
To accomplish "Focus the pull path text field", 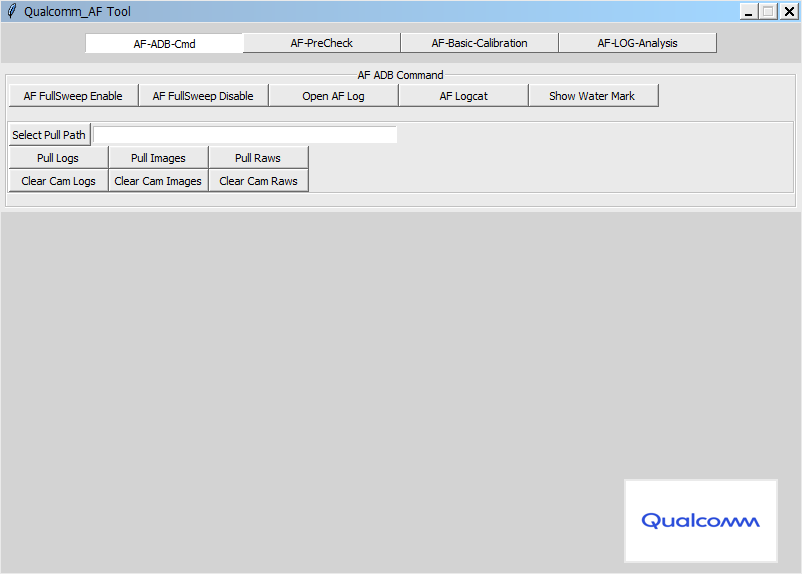I will 245,135.
